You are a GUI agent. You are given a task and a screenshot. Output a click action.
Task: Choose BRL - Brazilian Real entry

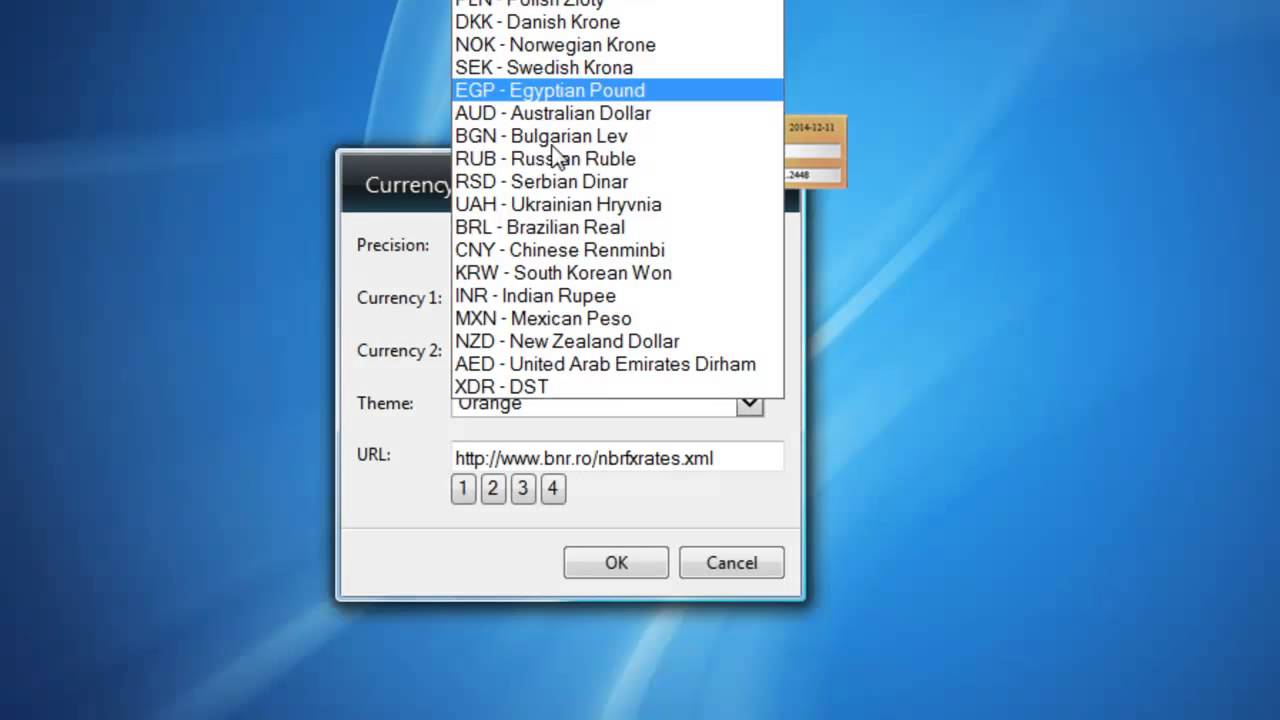617,227
